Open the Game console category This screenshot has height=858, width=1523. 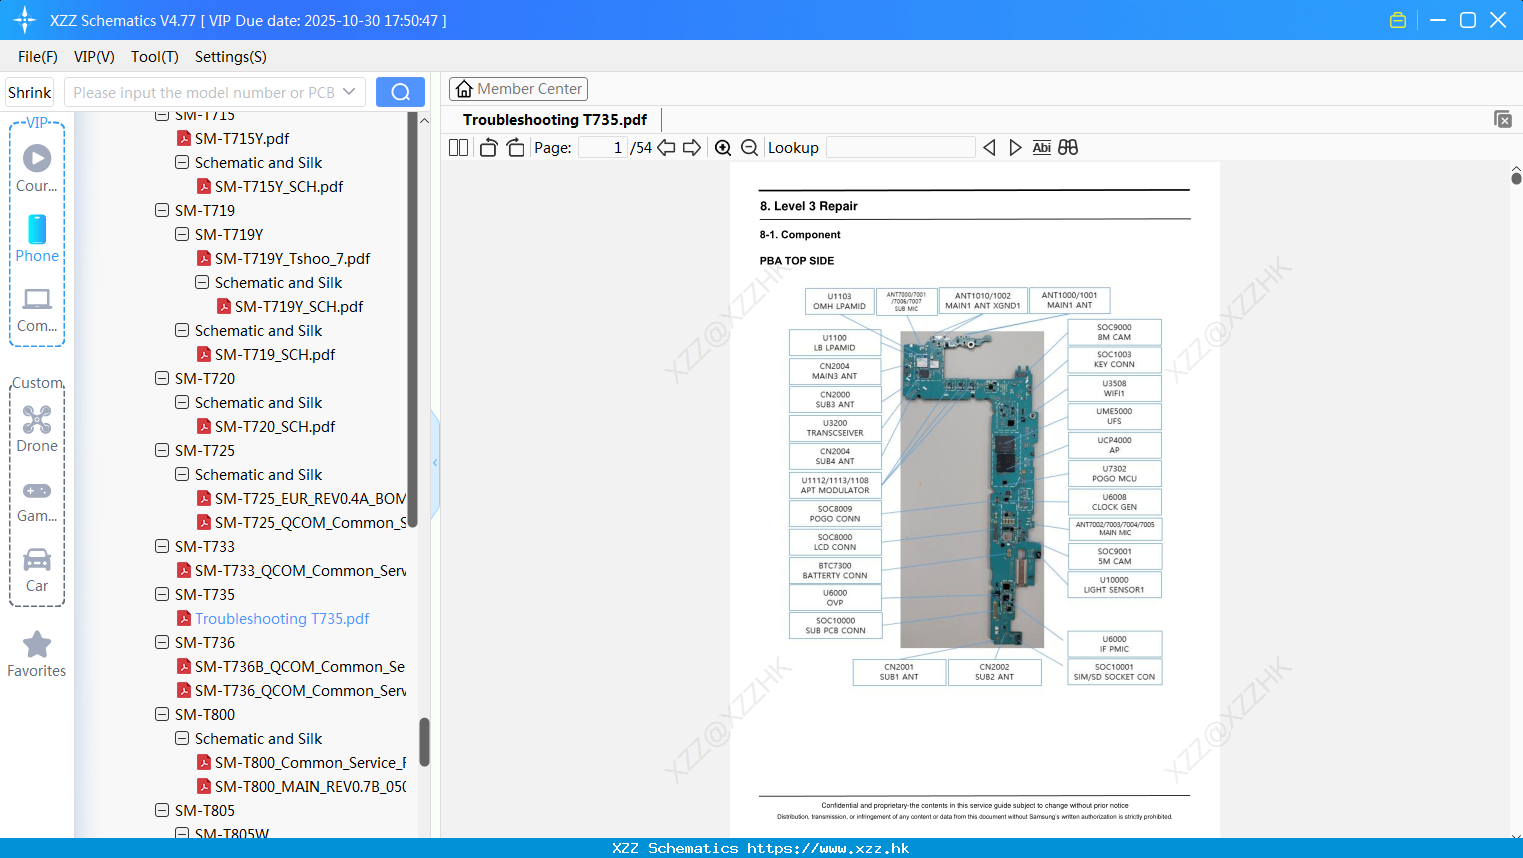(x=37, y=500)
